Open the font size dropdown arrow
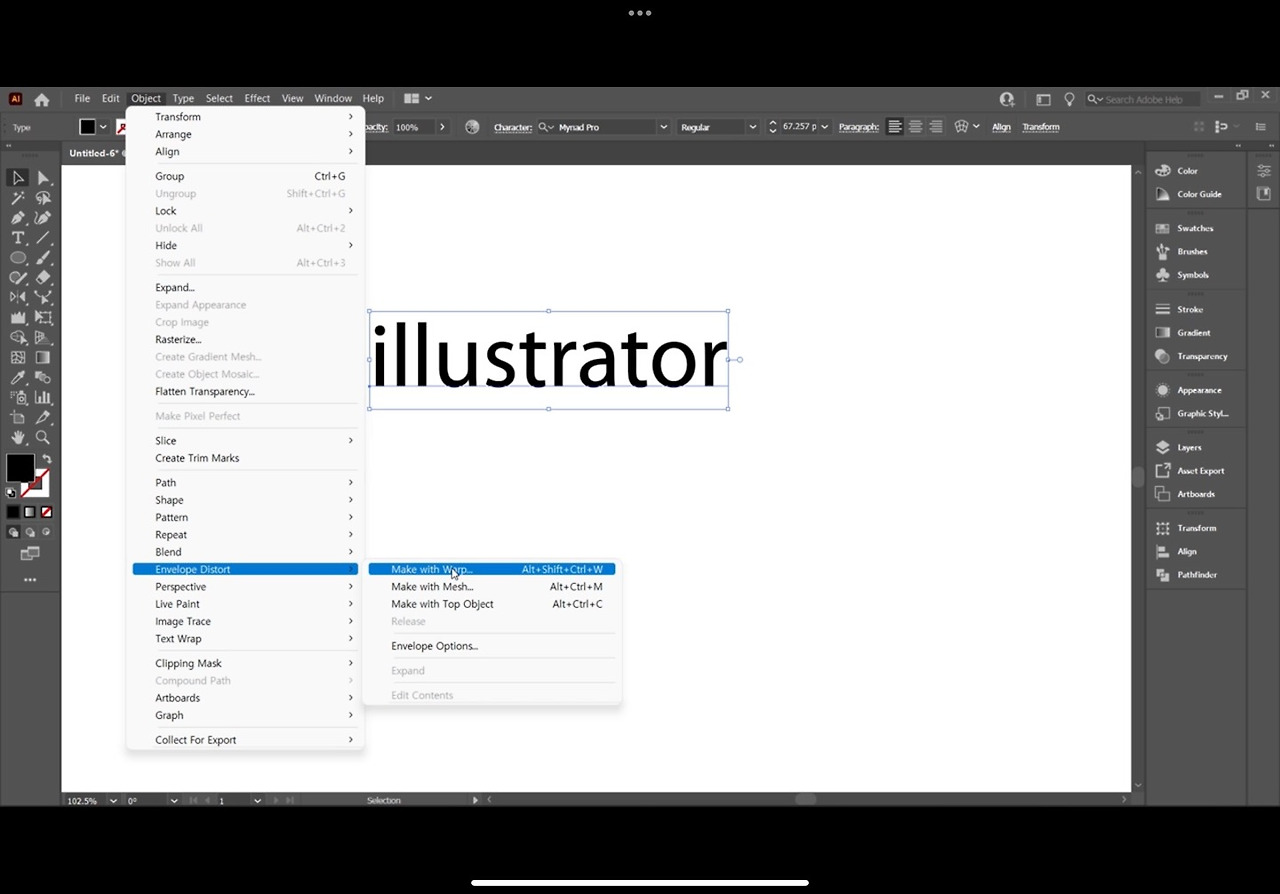This screenshot has height=894, width=1280. [x=824, y=127]
